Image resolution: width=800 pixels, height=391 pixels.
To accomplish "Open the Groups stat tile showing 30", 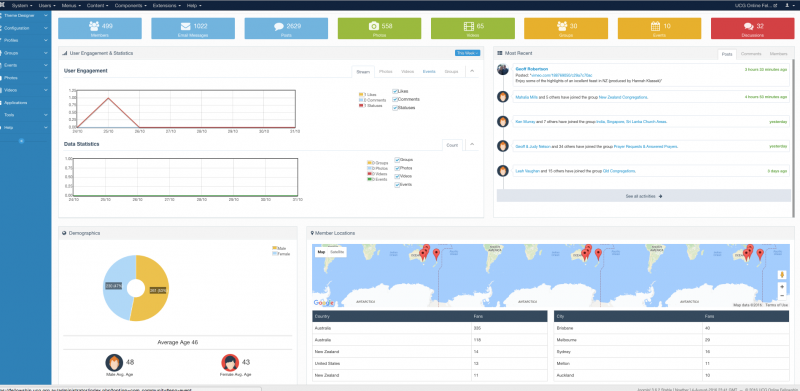I will click(x=566, y=29).
